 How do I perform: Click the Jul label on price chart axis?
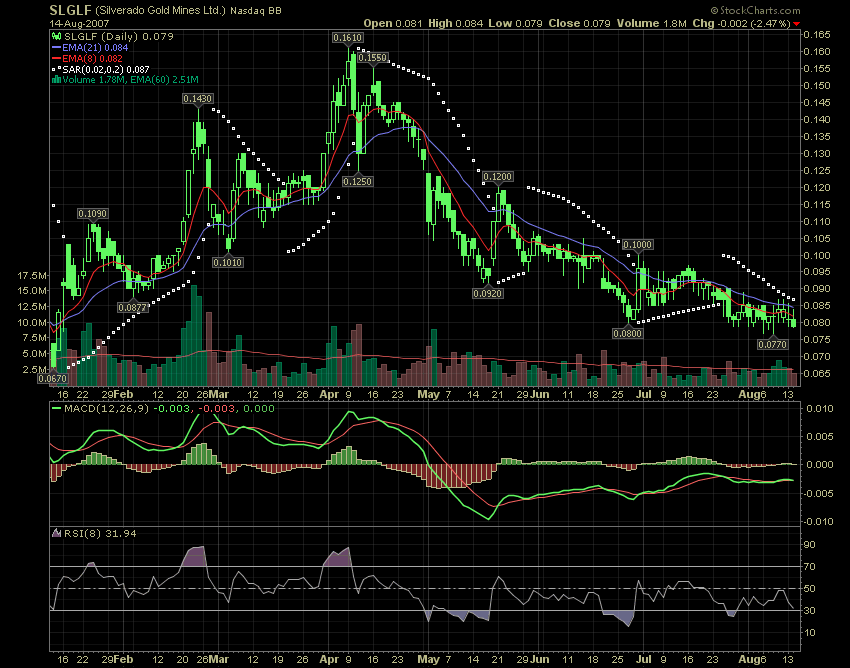[643, 394]
